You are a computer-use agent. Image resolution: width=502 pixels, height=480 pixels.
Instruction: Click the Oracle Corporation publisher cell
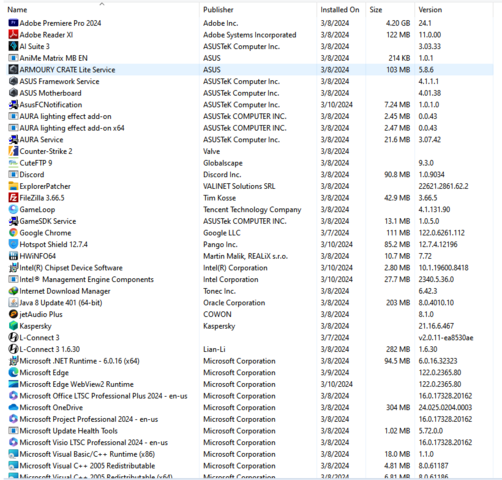pos(234,303)
